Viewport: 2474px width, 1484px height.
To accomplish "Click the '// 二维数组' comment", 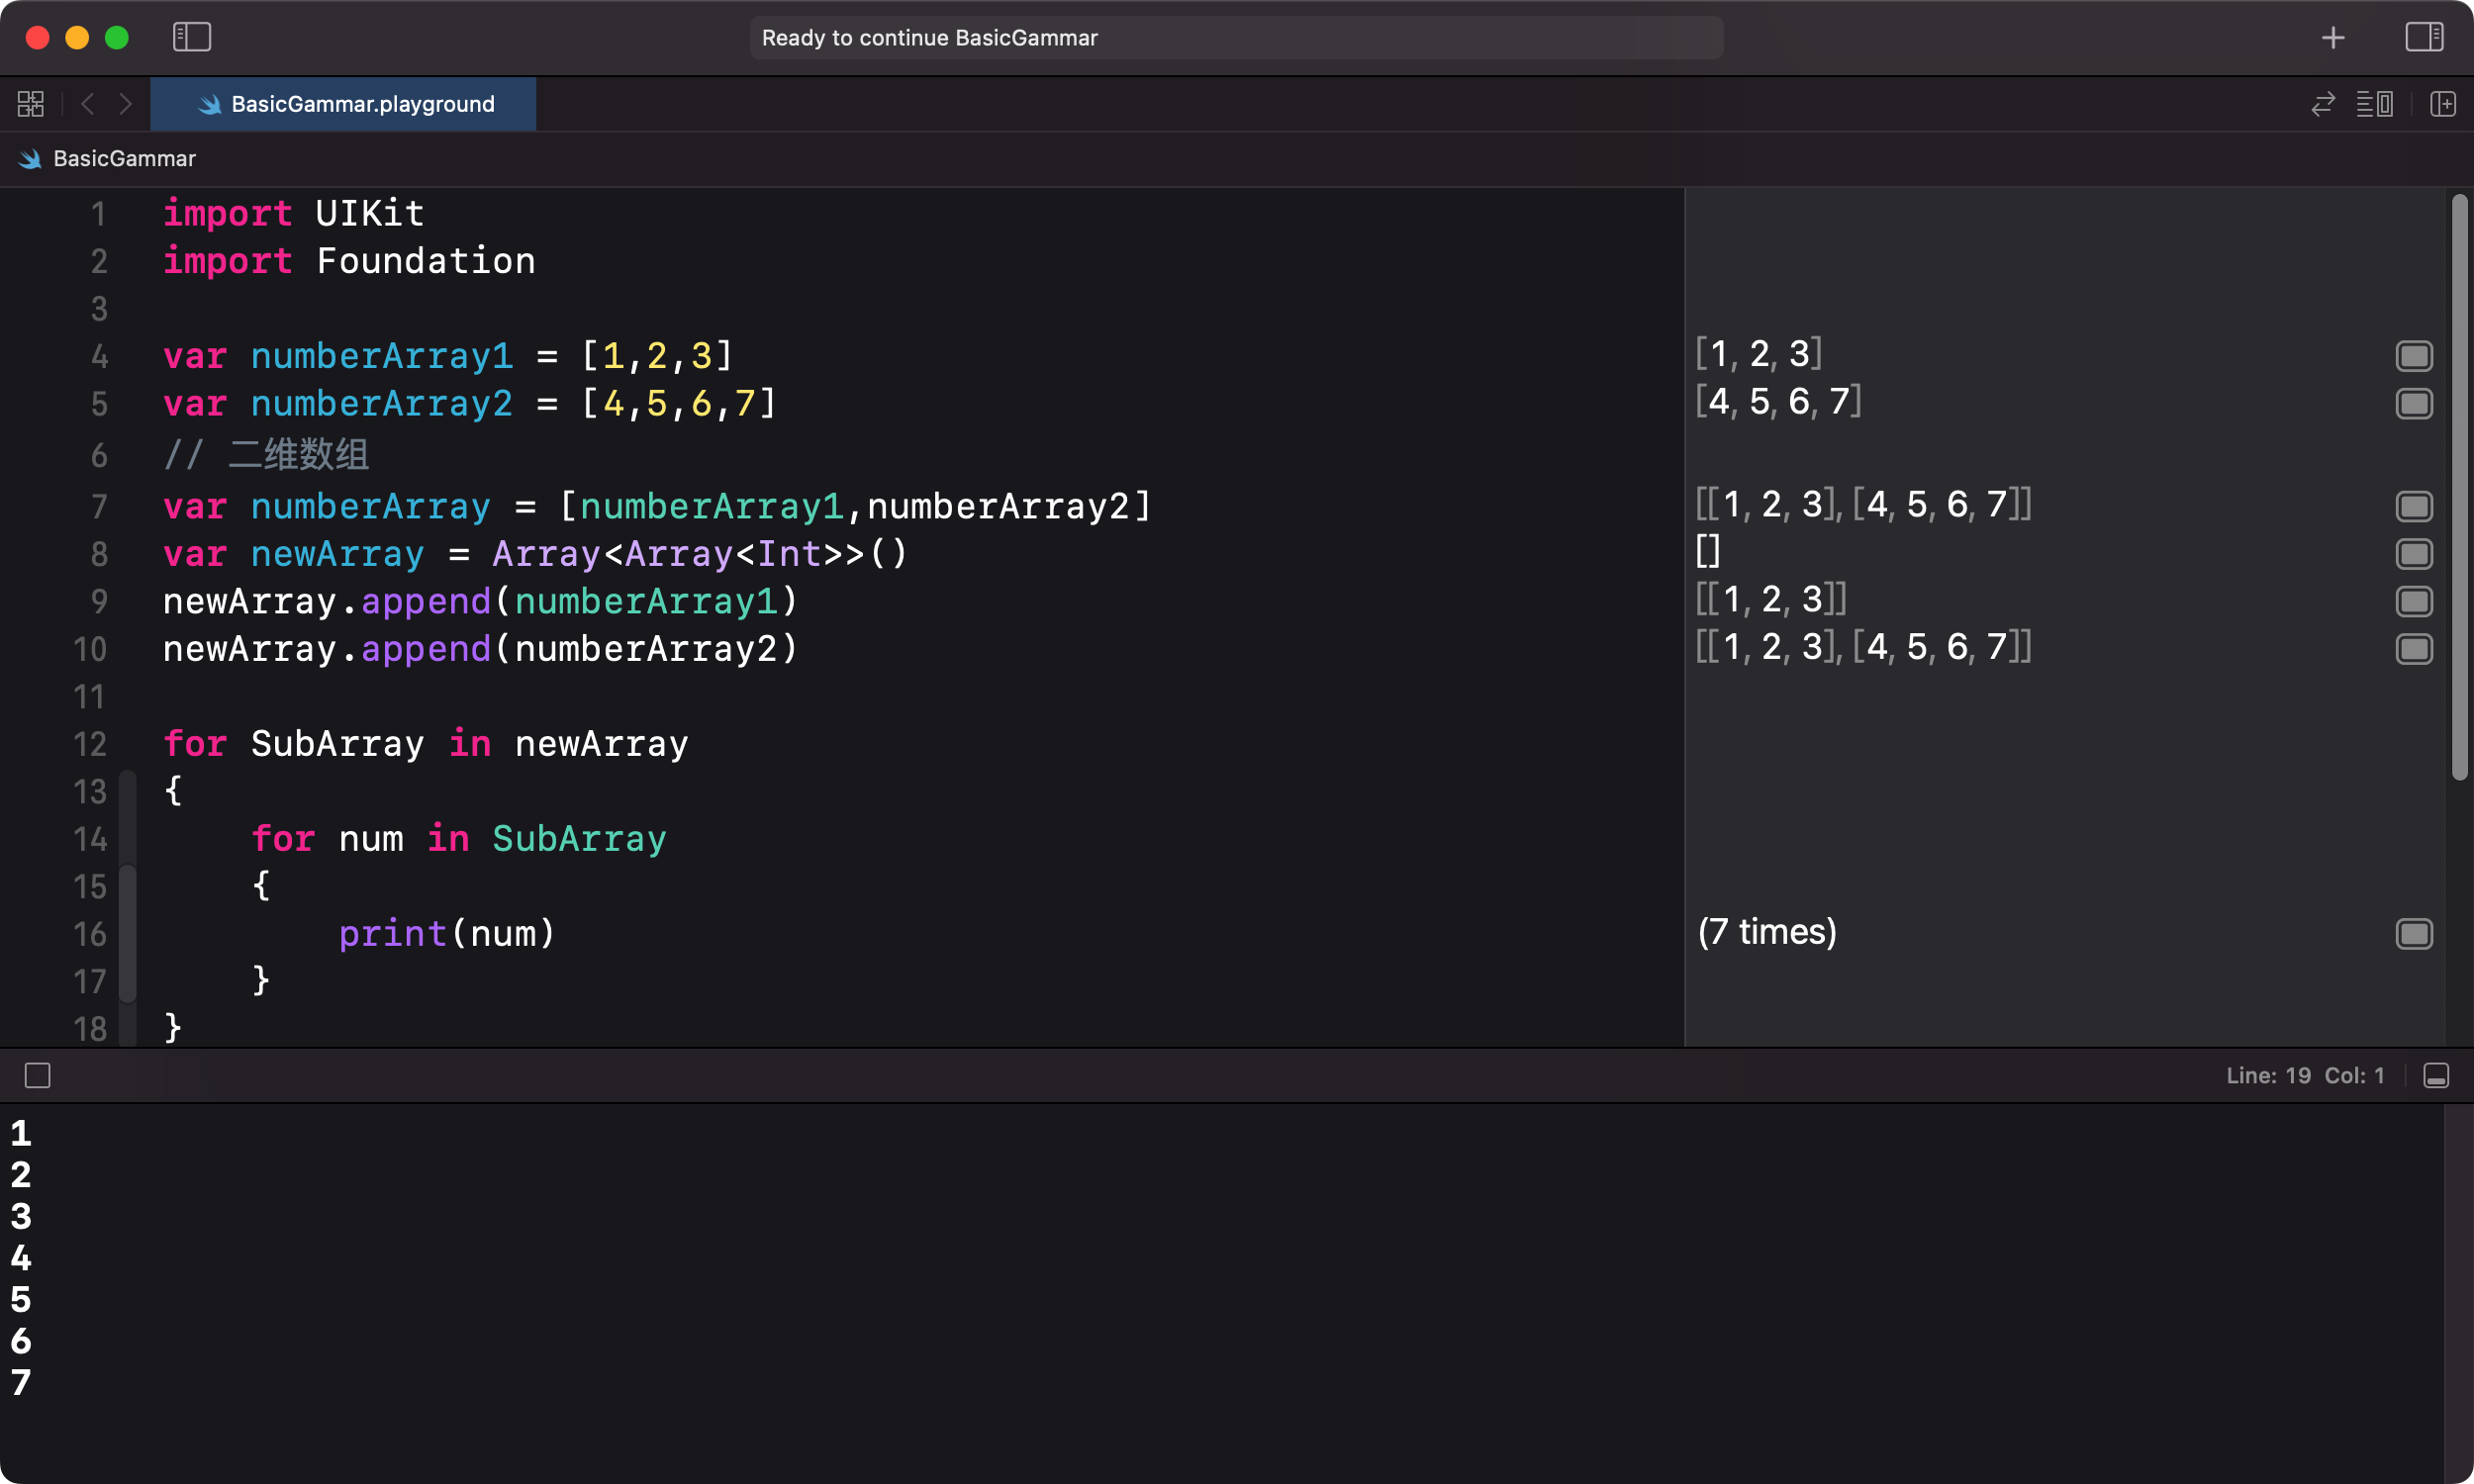I will (266, 454).
